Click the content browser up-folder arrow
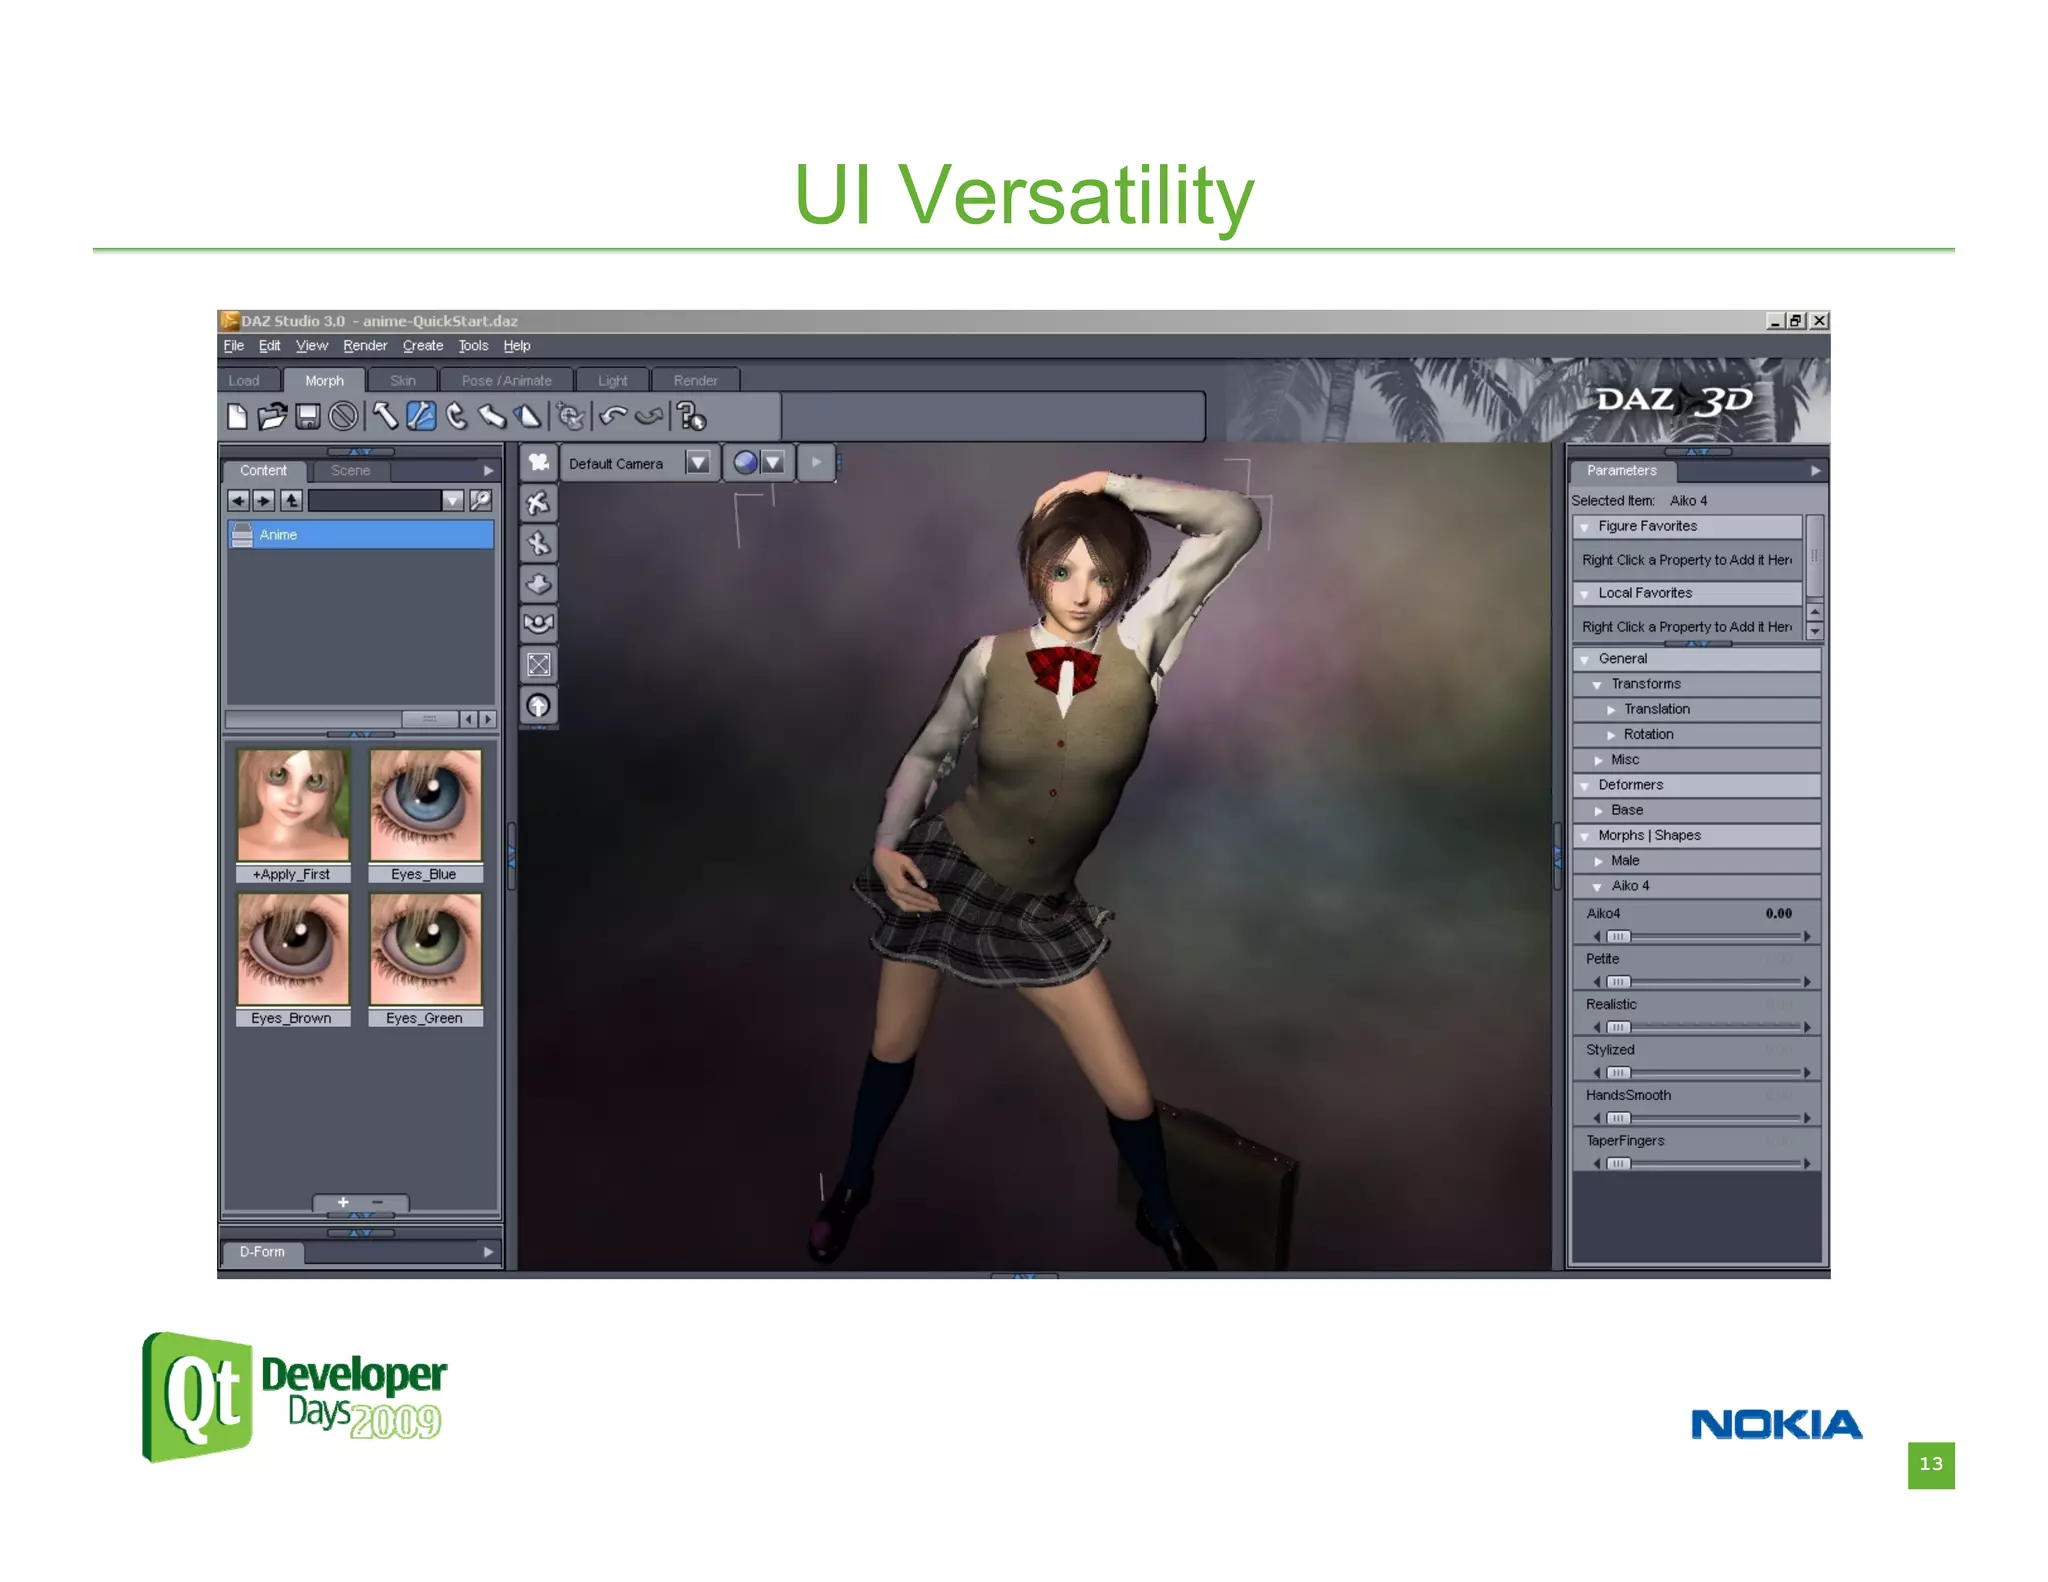 [x=291, y=500]
